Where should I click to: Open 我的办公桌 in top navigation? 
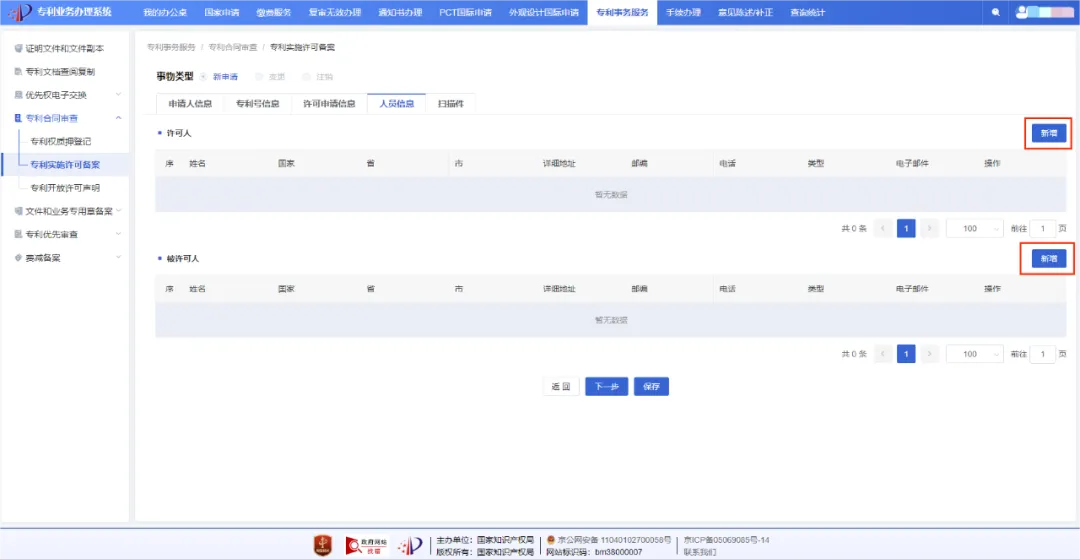165,12
